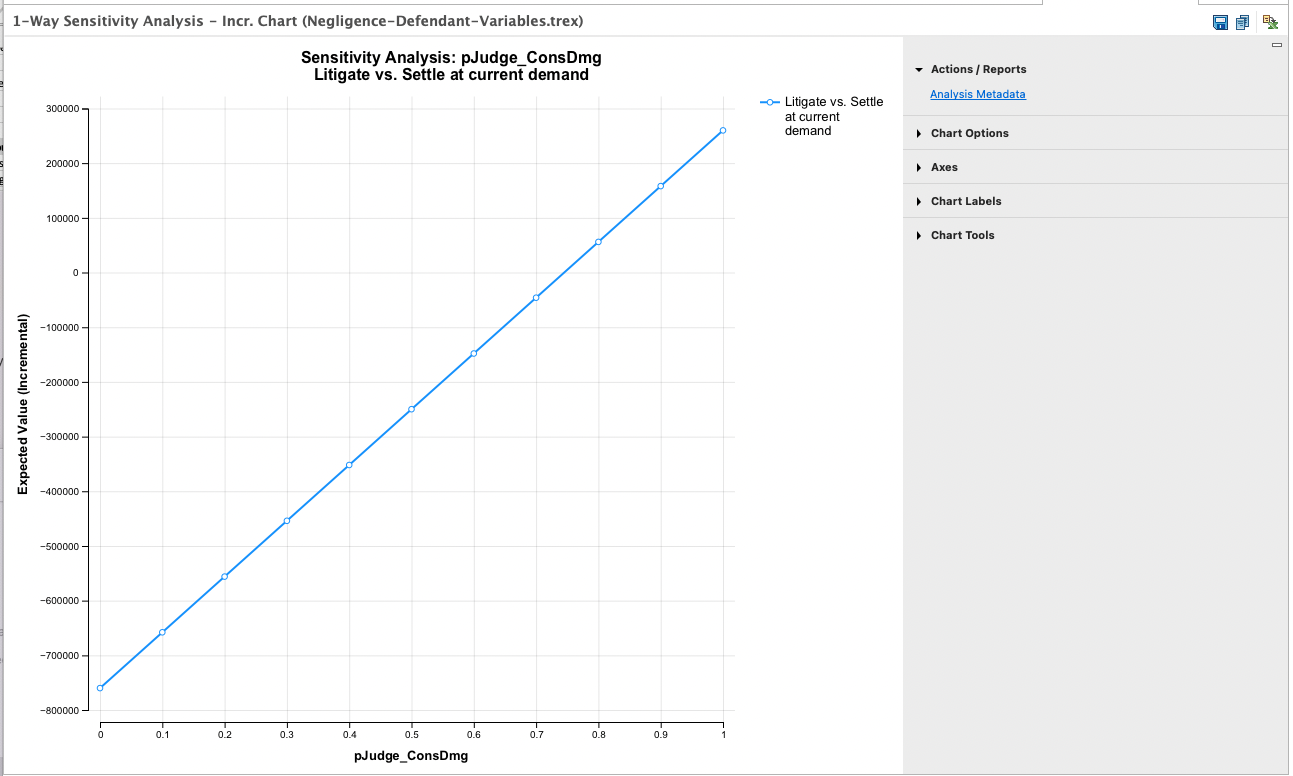Click the export to Excel icon

click(1270, 21)
